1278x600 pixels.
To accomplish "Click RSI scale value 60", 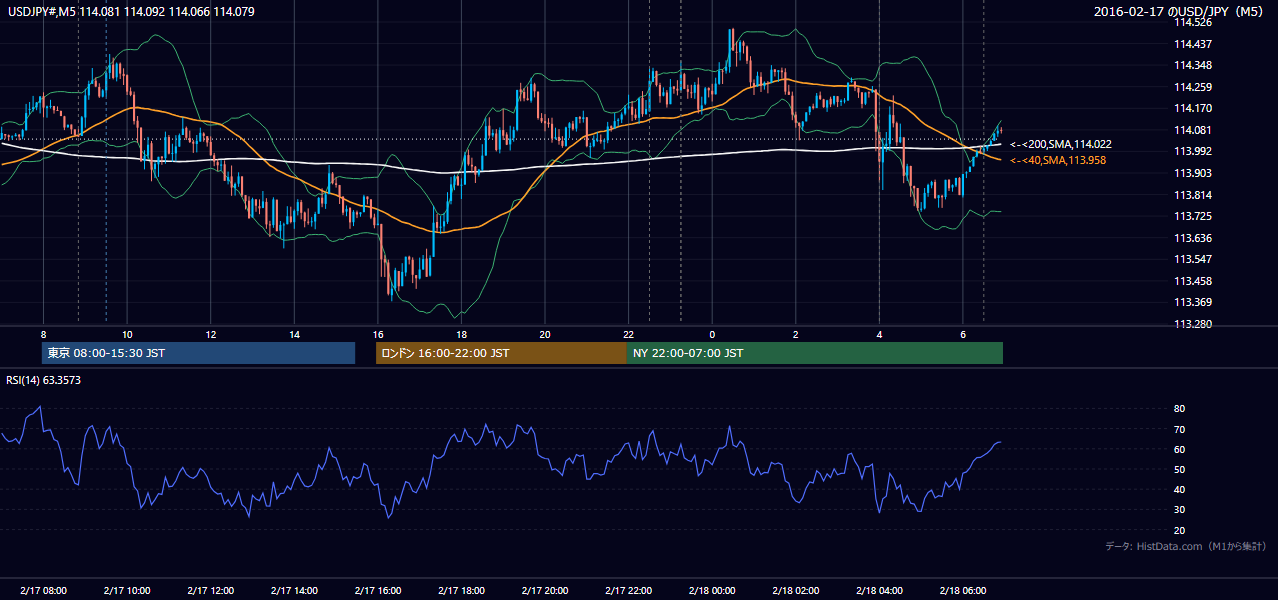I will 1179,449.
